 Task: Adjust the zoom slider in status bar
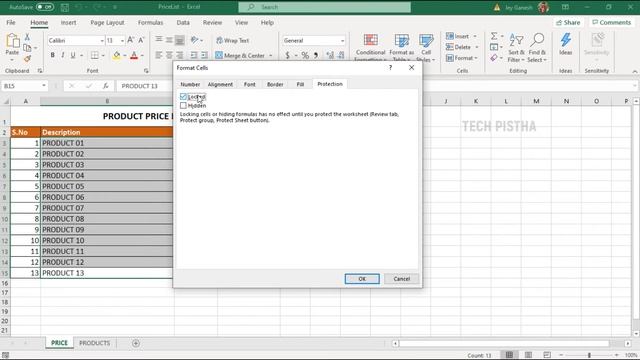(x=589, y=355)
